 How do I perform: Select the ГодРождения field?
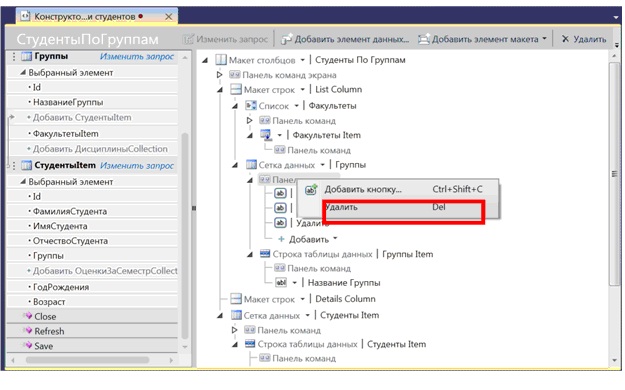pyautogui.click(x=61, y=287)
